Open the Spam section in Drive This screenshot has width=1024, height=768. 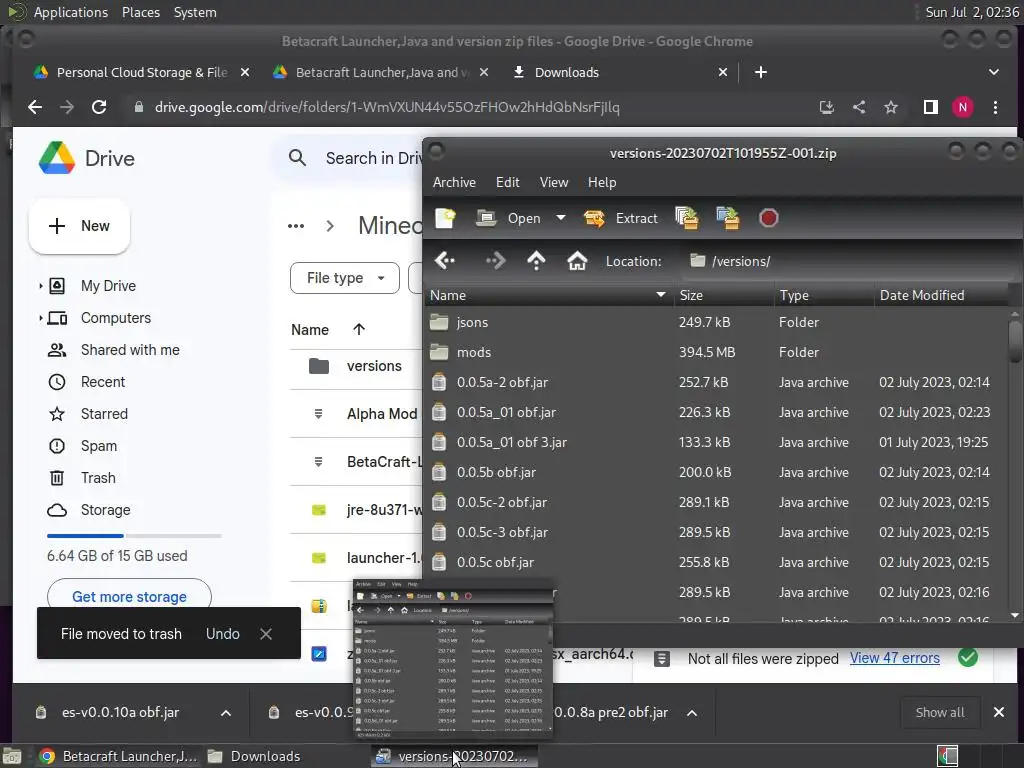[x=99, y=446]
